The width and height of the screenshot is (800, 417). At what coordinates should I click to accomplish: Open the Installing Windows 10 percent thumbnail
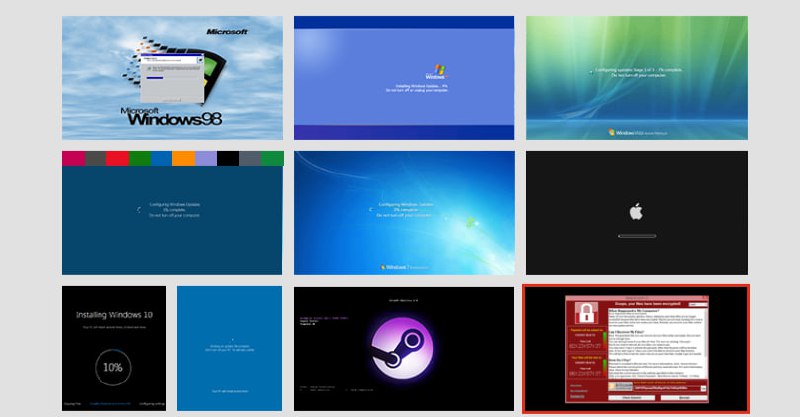114,348
